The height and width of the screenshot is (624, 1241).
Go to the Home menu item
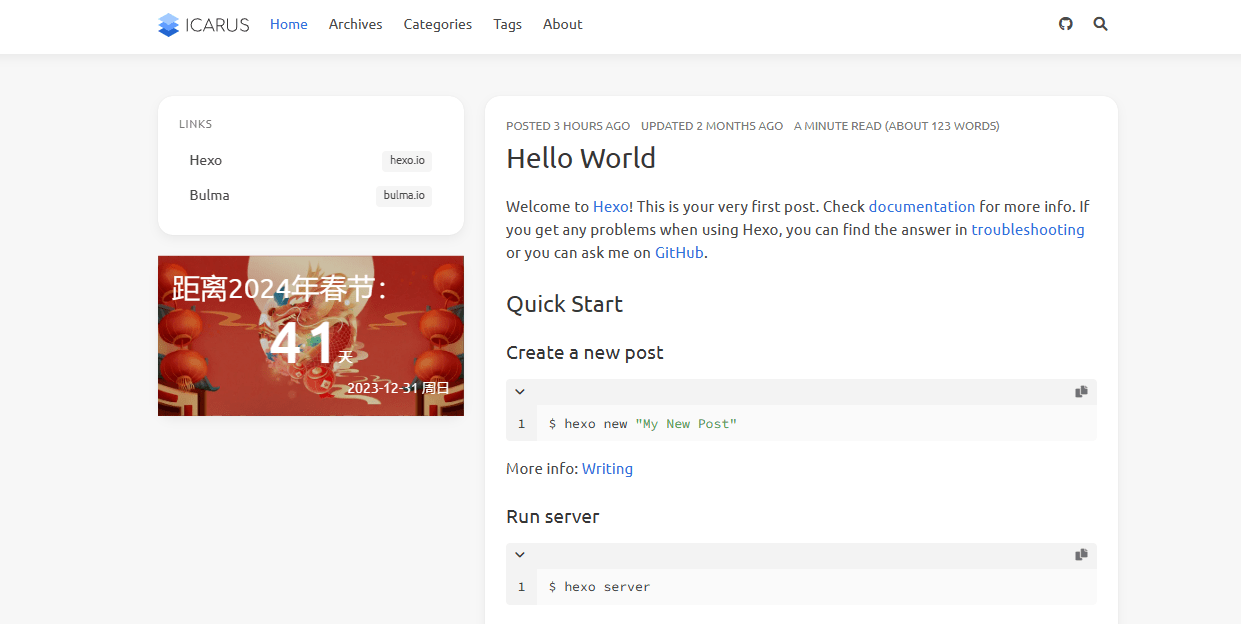click(289, 24)
